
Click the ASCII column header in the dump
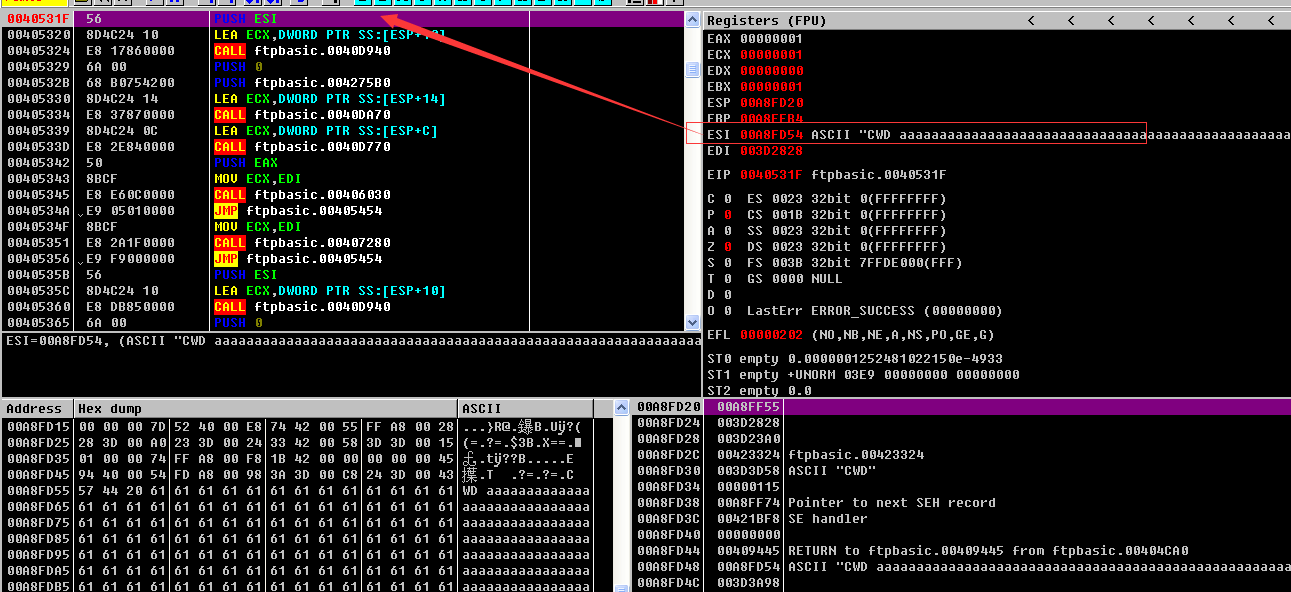click(x=482, y=409)
